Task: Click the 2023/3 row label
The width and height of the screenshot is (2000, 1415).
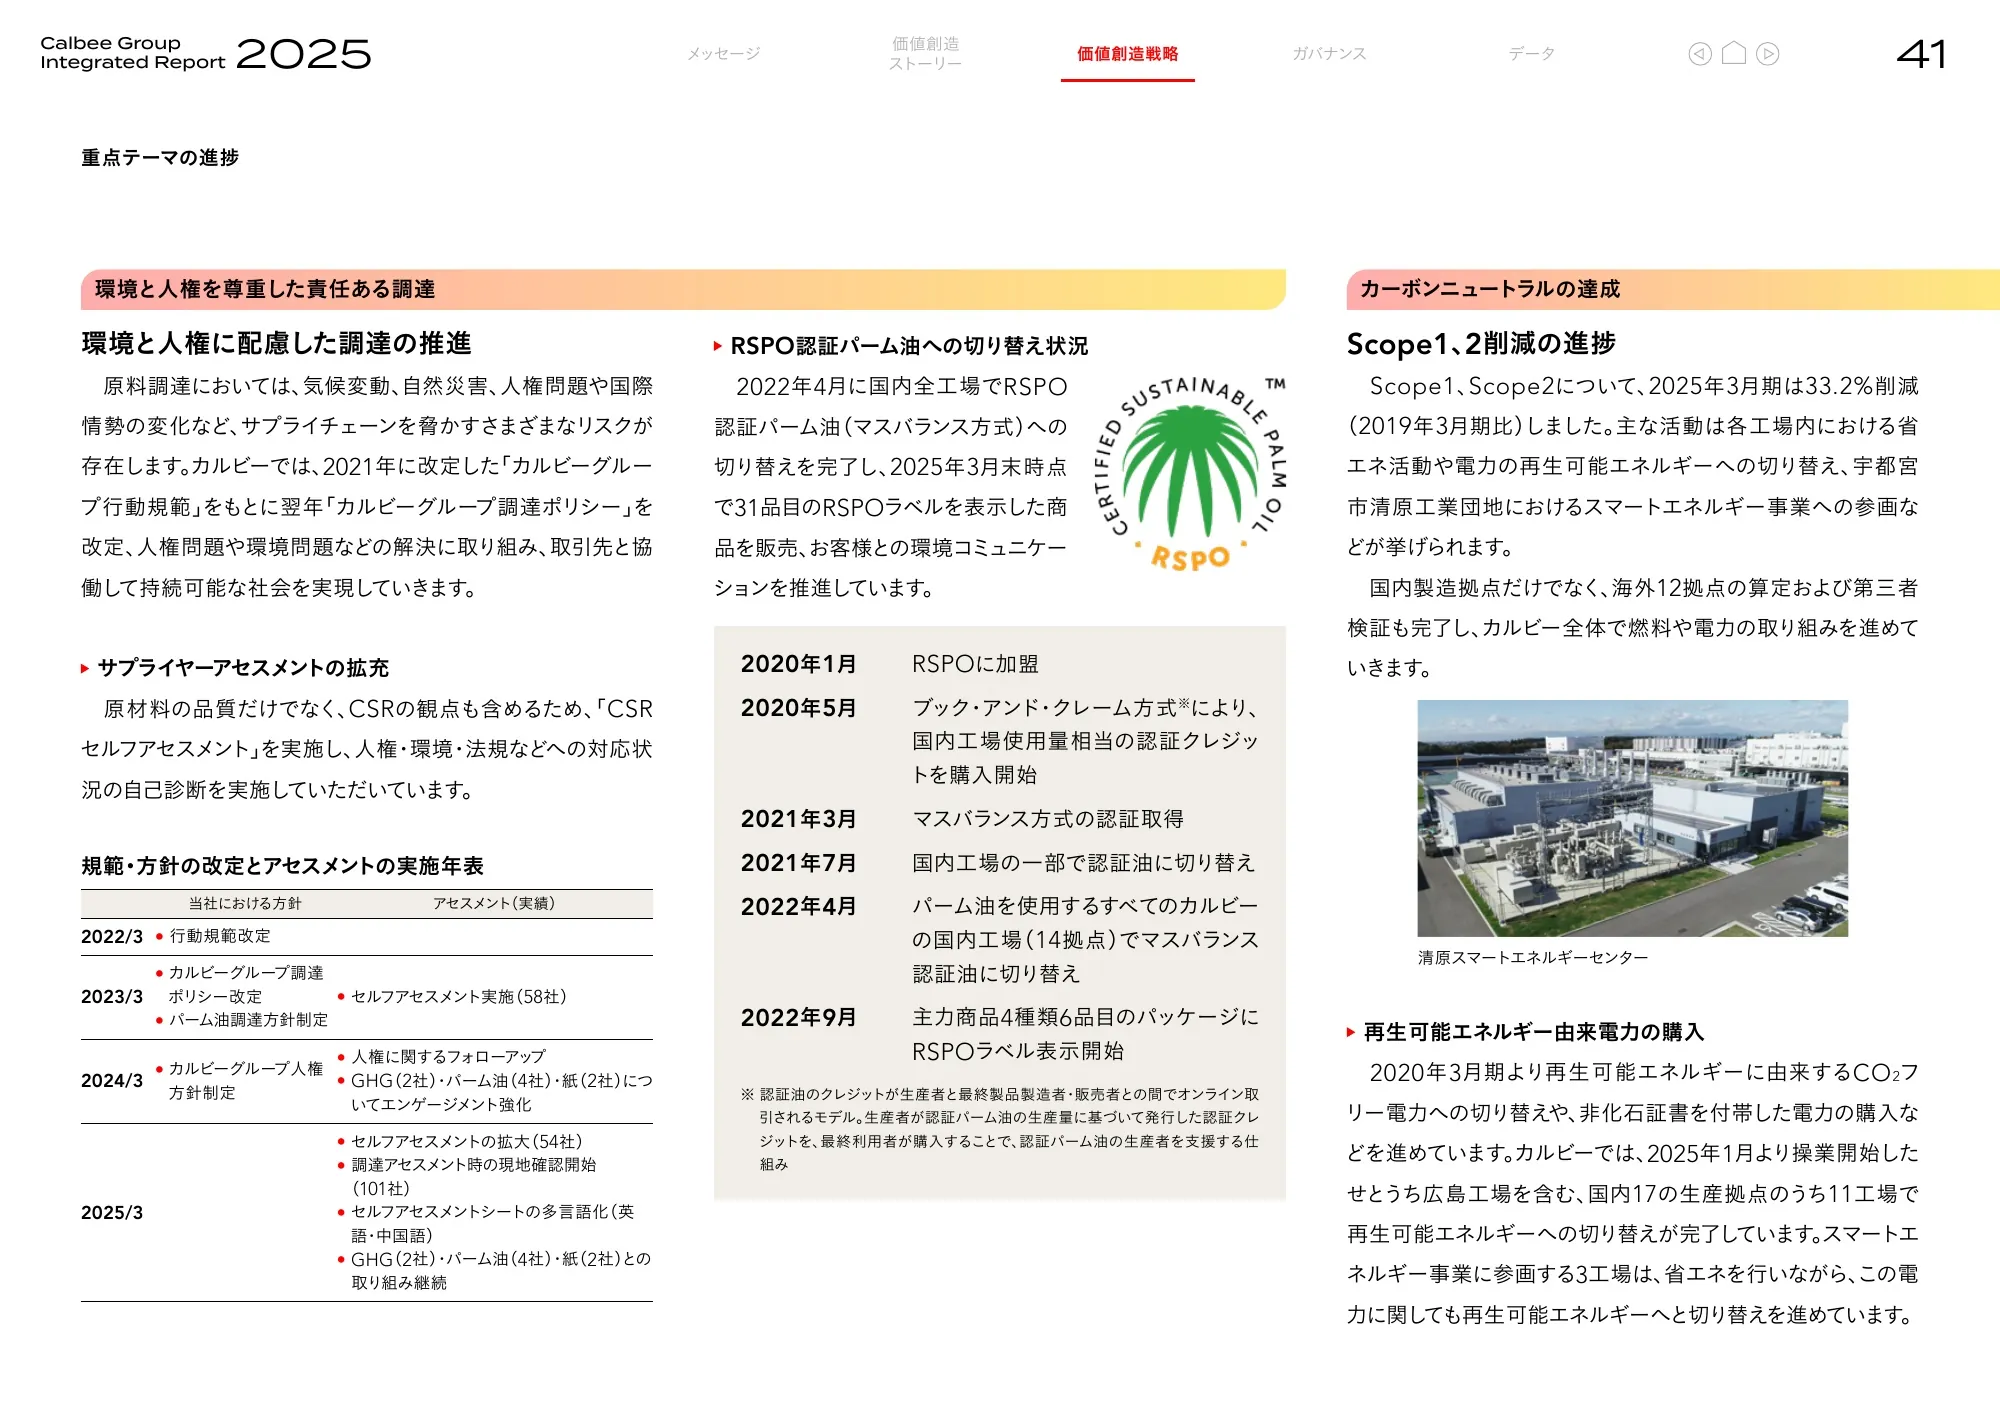Action: (112, 997)
